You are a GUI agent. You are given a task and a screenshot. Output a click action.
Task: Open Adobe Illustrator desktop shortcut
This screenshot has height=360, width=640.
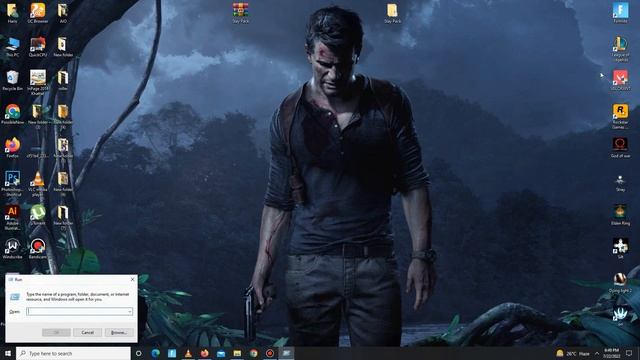(12, 217)
